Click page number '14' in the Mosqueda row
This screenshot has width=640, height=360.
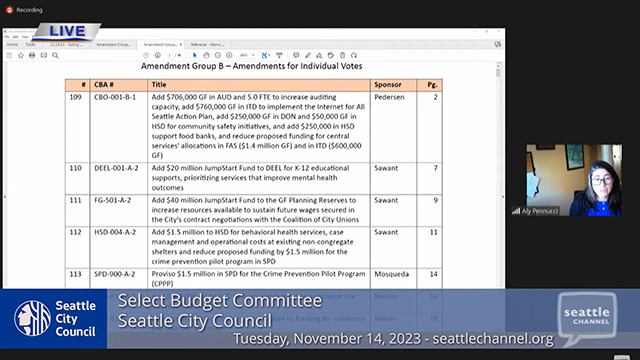pyautogui.click(x=433, y=274)
